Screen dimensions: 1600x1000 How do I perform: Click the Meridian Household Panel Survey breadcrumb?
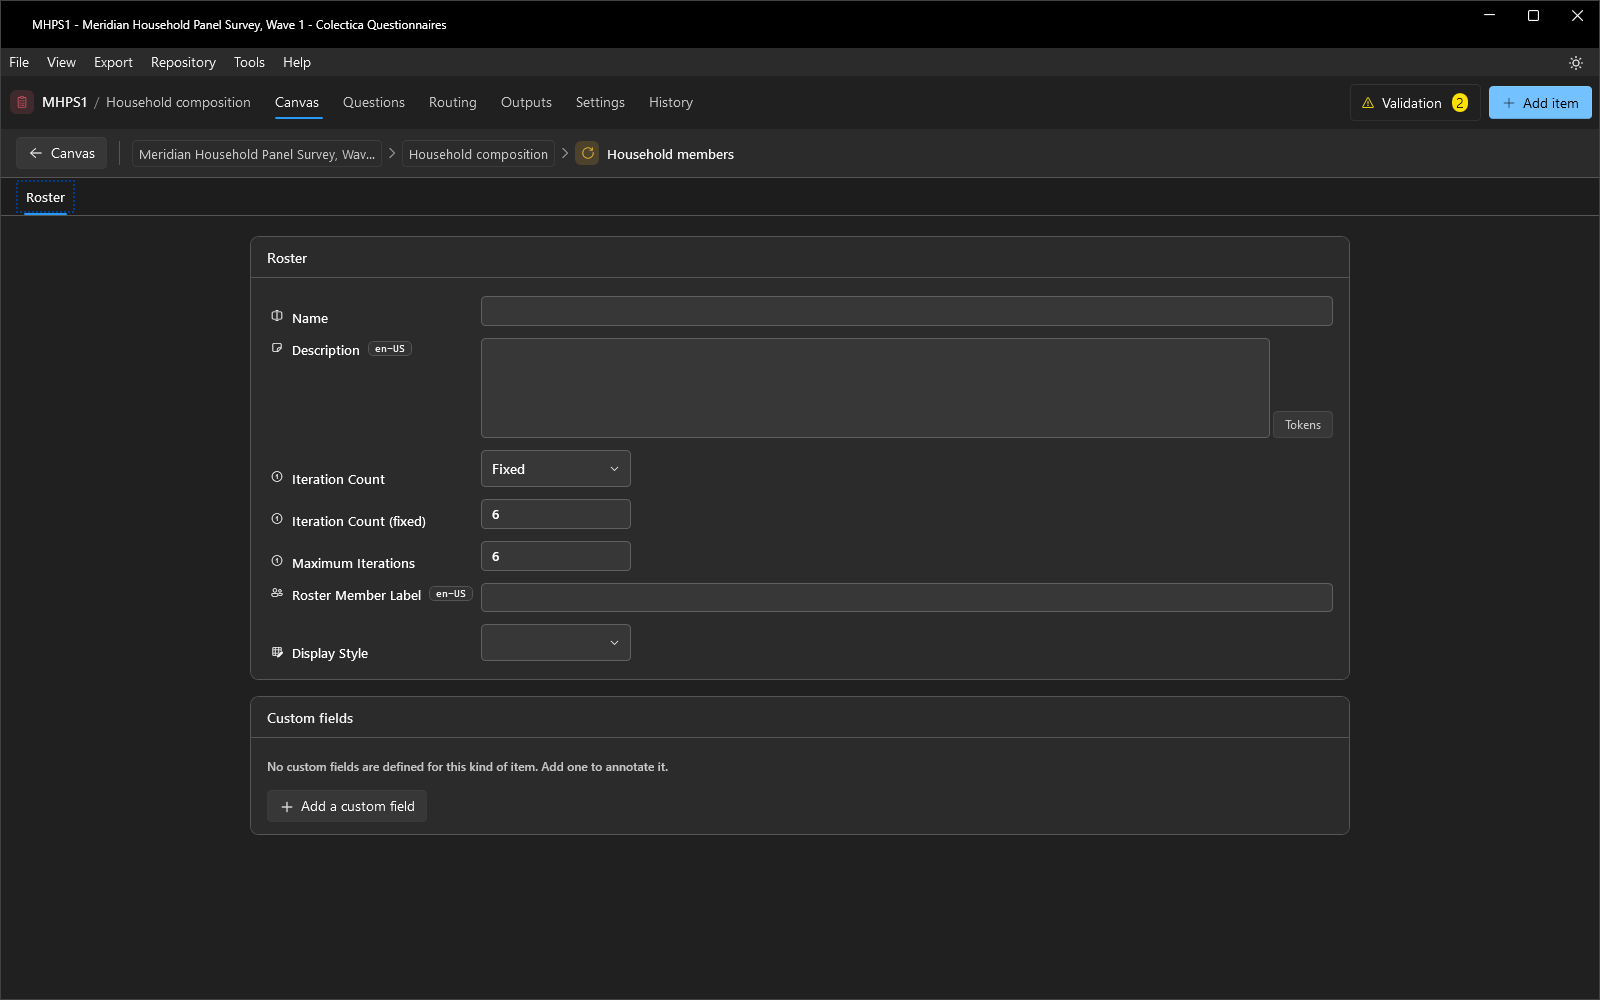pyautogui.click(x=257, y=154)
